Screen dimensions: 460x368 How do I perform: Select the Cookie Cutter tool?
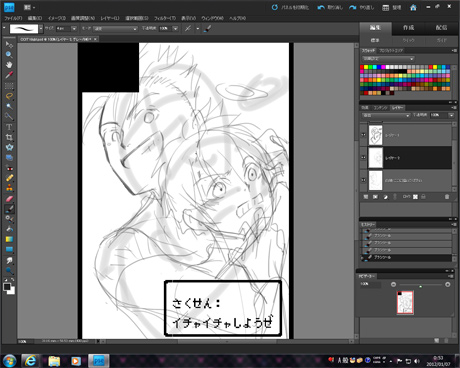tap(9, 147)
